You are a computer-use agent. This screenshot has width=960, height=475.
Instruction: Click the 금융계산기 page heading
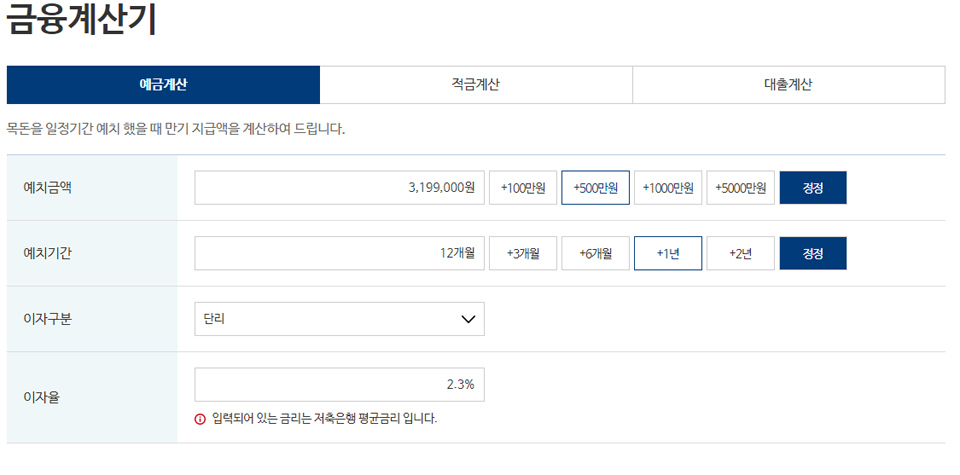[x=82, y=21]
